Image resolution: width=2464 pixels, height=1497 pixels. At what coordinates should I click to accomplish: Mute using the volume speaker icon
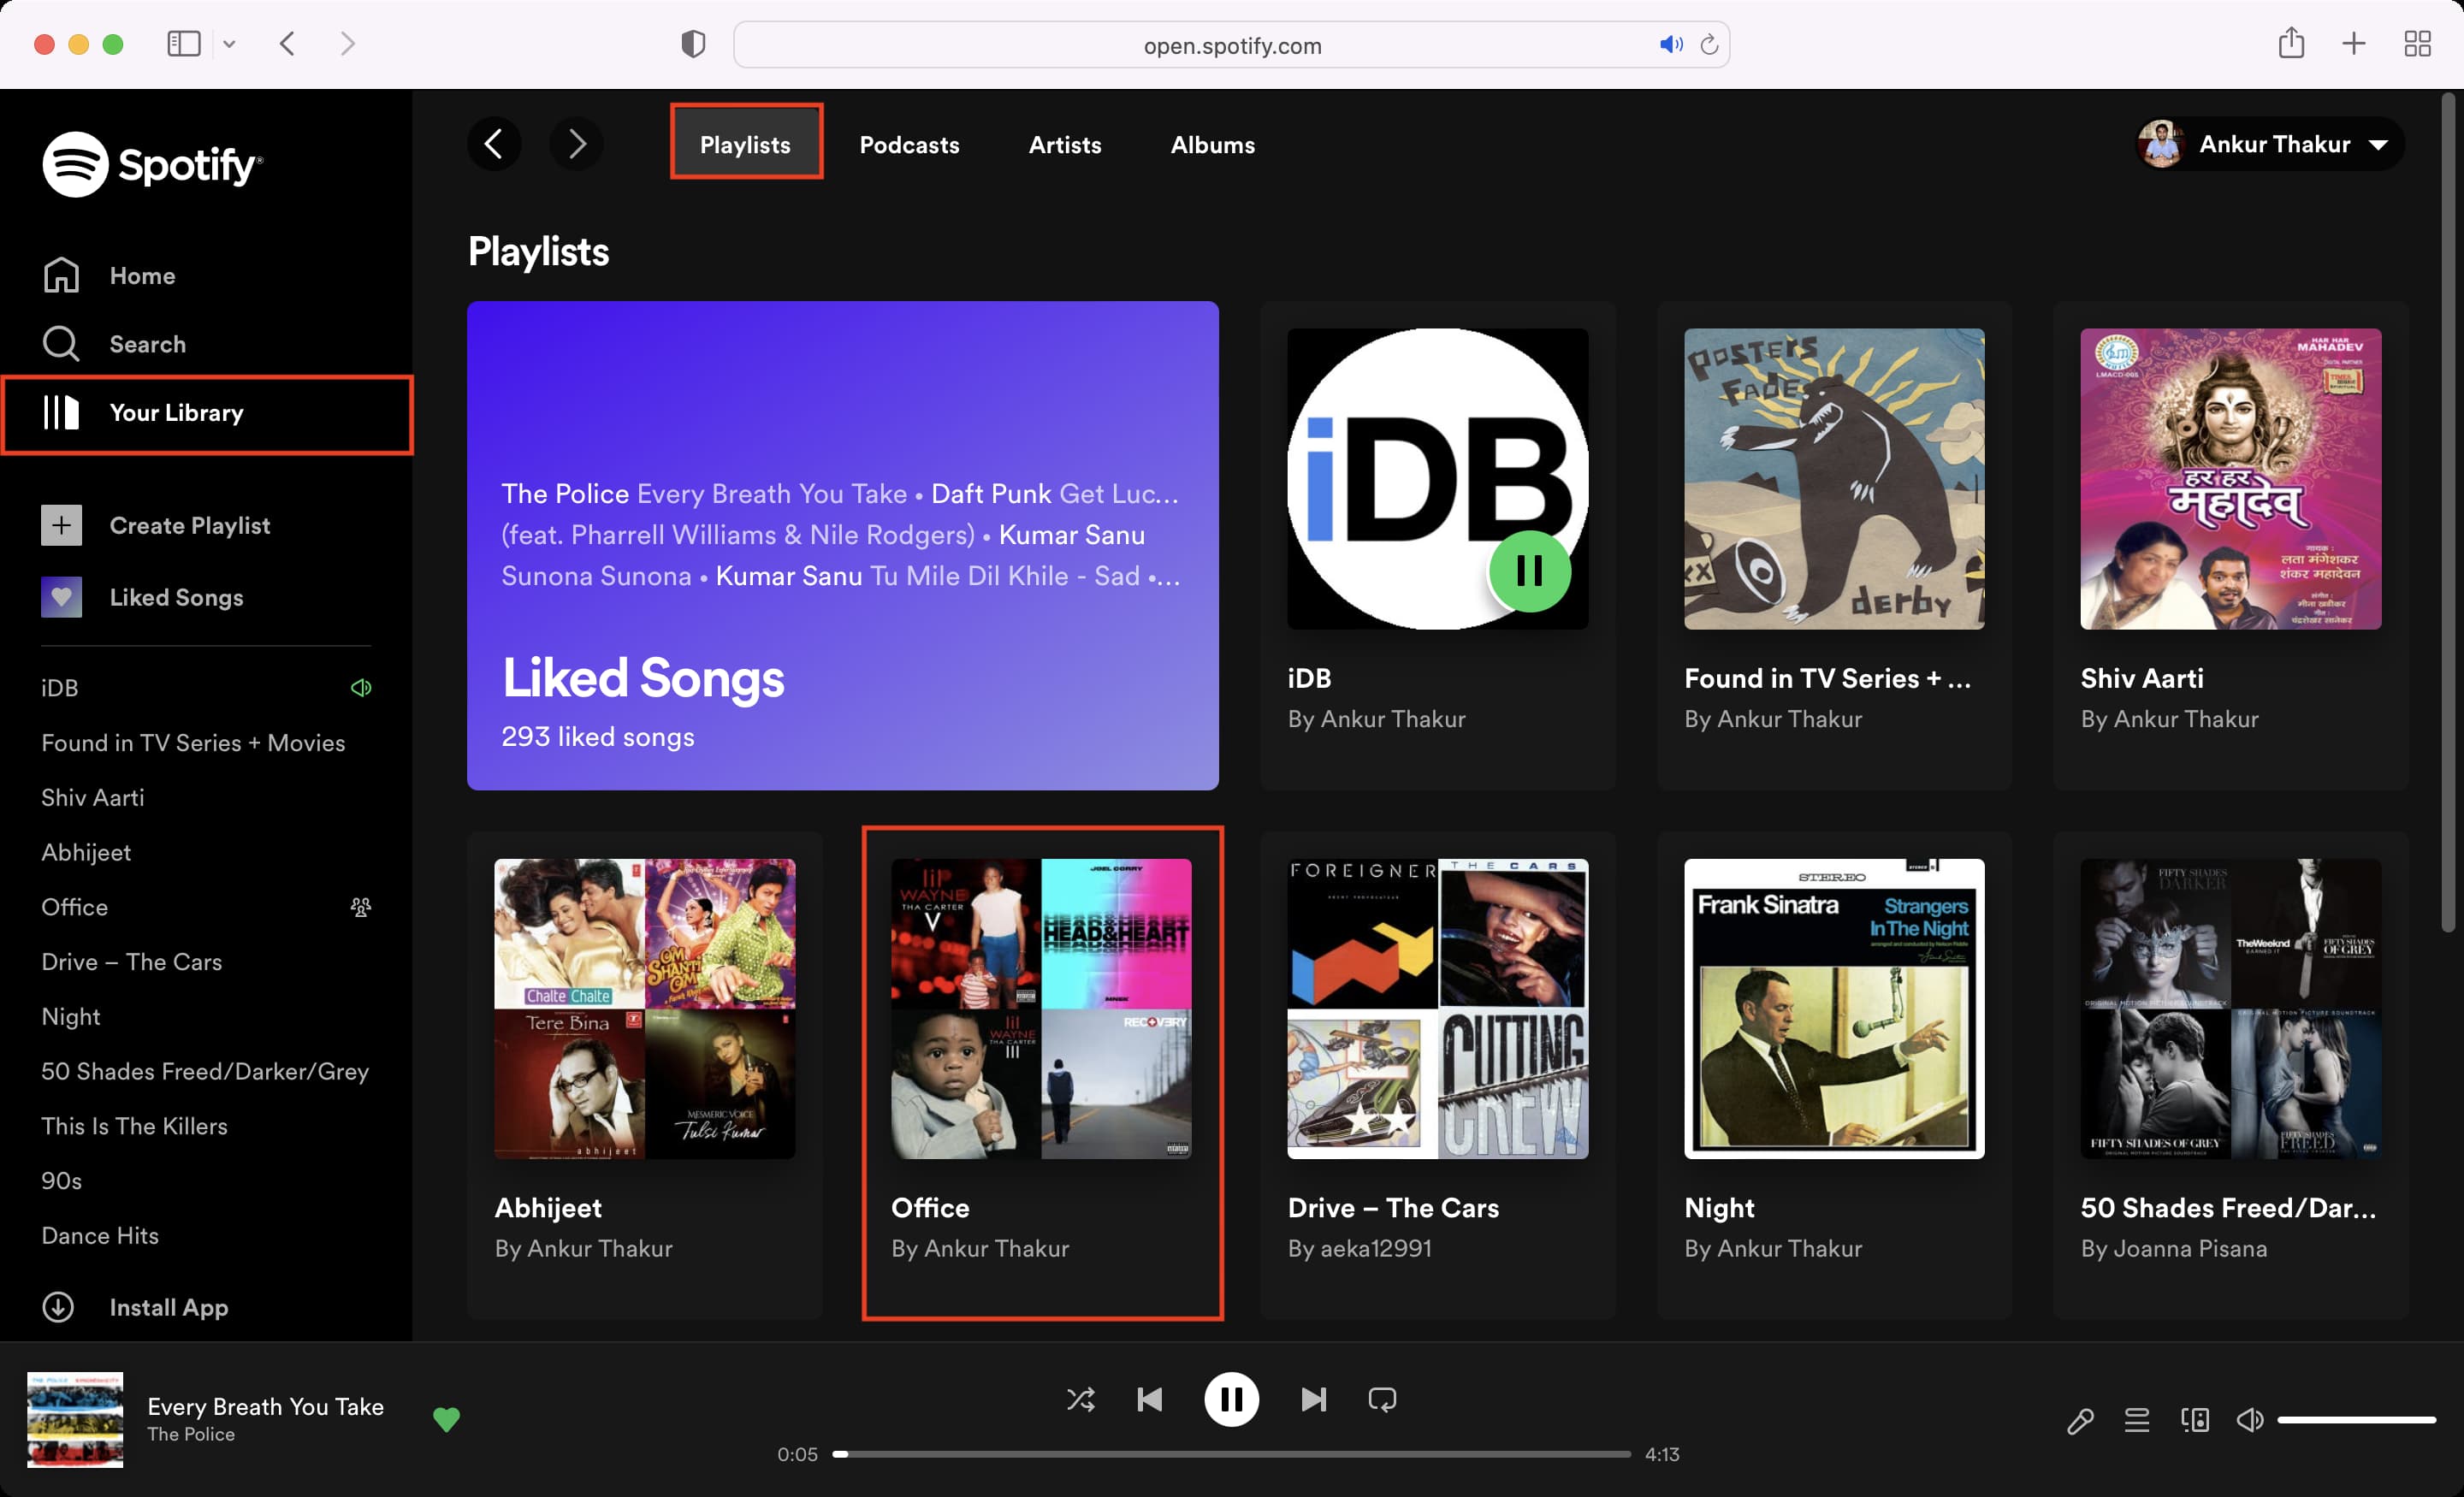[2250, 1420]
